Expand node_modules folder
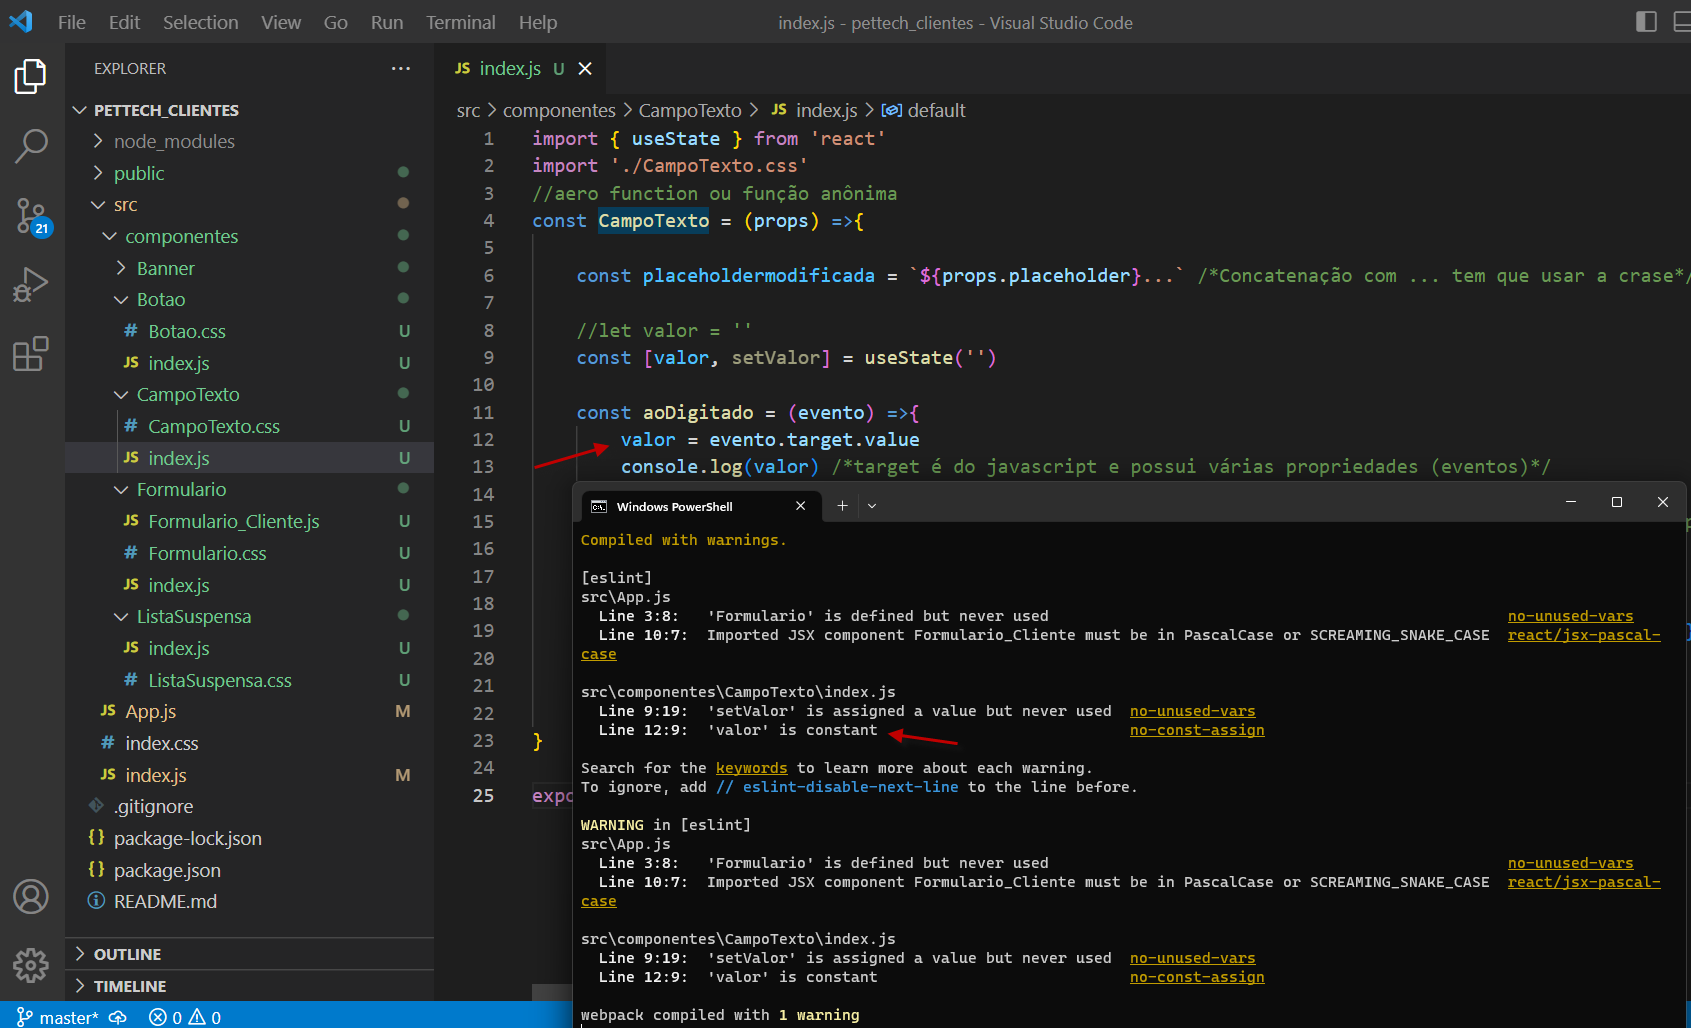The image size is (1691, 1028). pyautogui.click(x=174, y=141)
